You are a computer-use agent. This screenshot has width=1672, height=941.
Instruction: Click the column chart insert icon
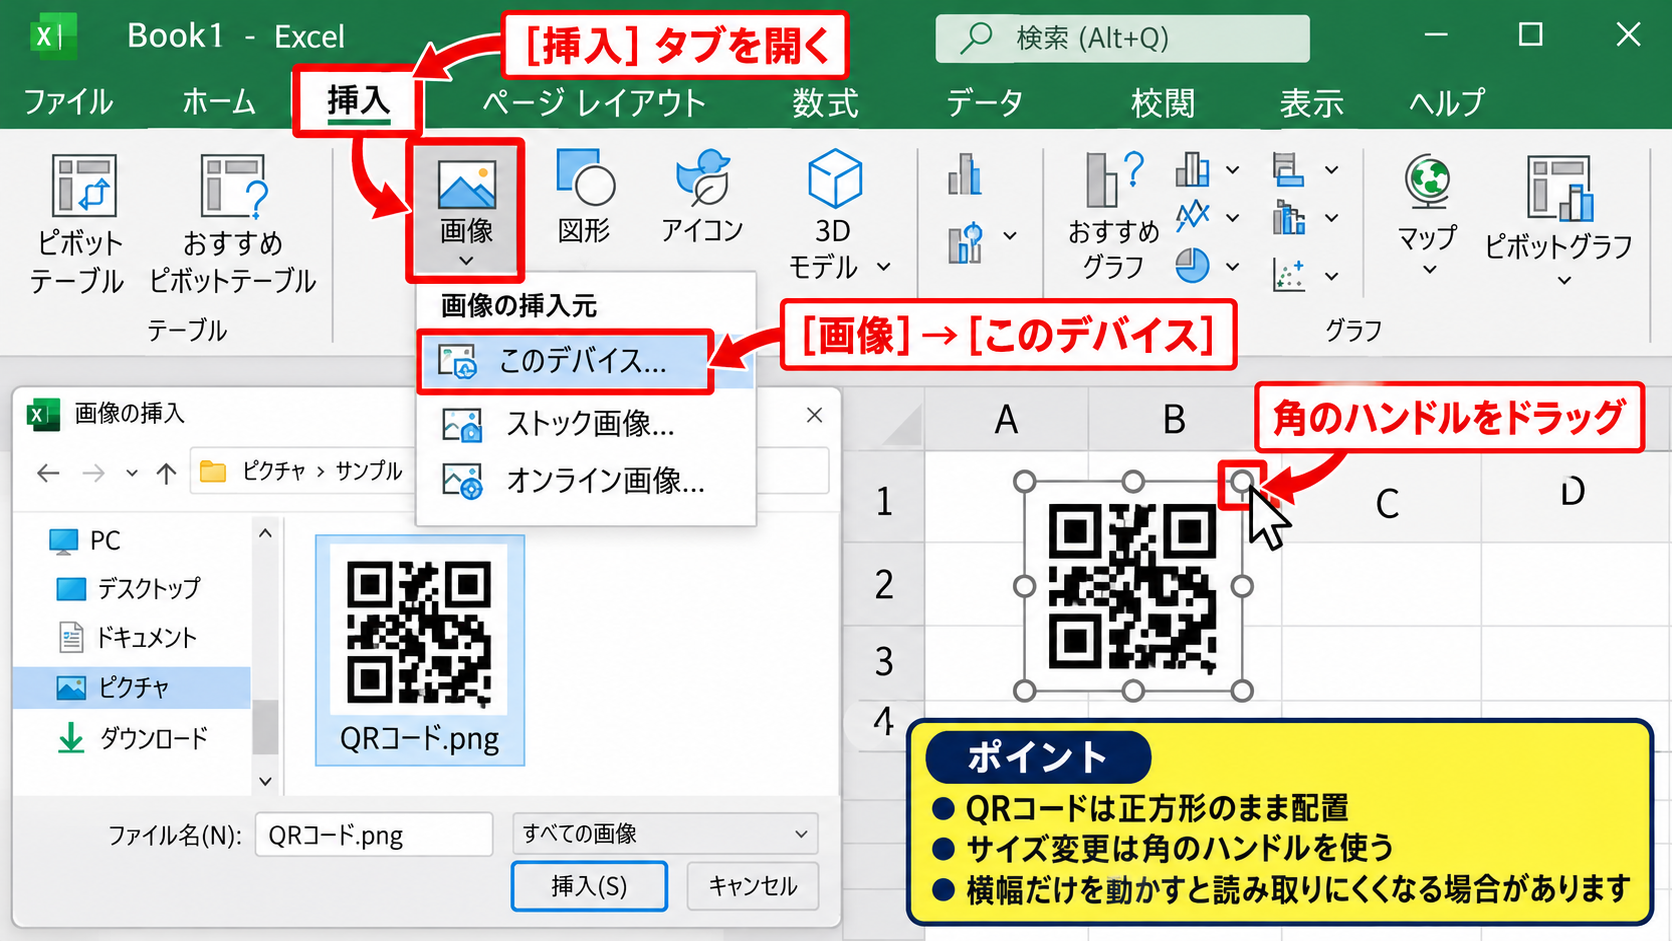(1192, 169)
